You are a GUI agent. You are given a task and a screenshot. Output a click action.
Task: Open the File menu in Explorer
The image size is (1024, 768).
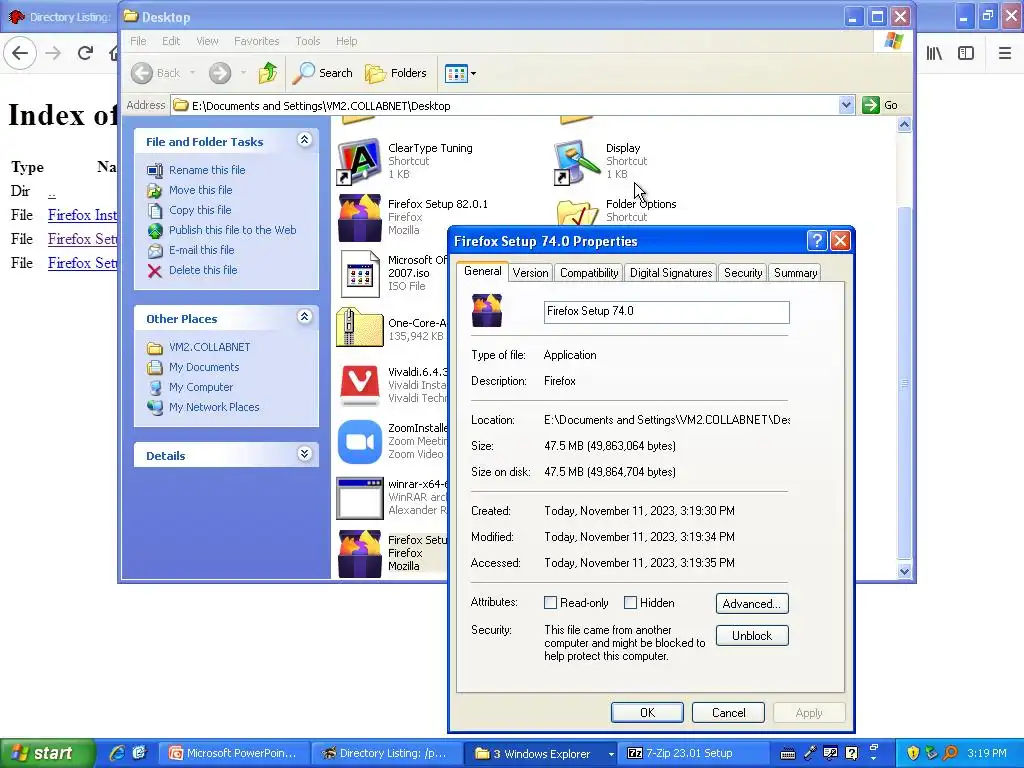[x=138, y=41]
